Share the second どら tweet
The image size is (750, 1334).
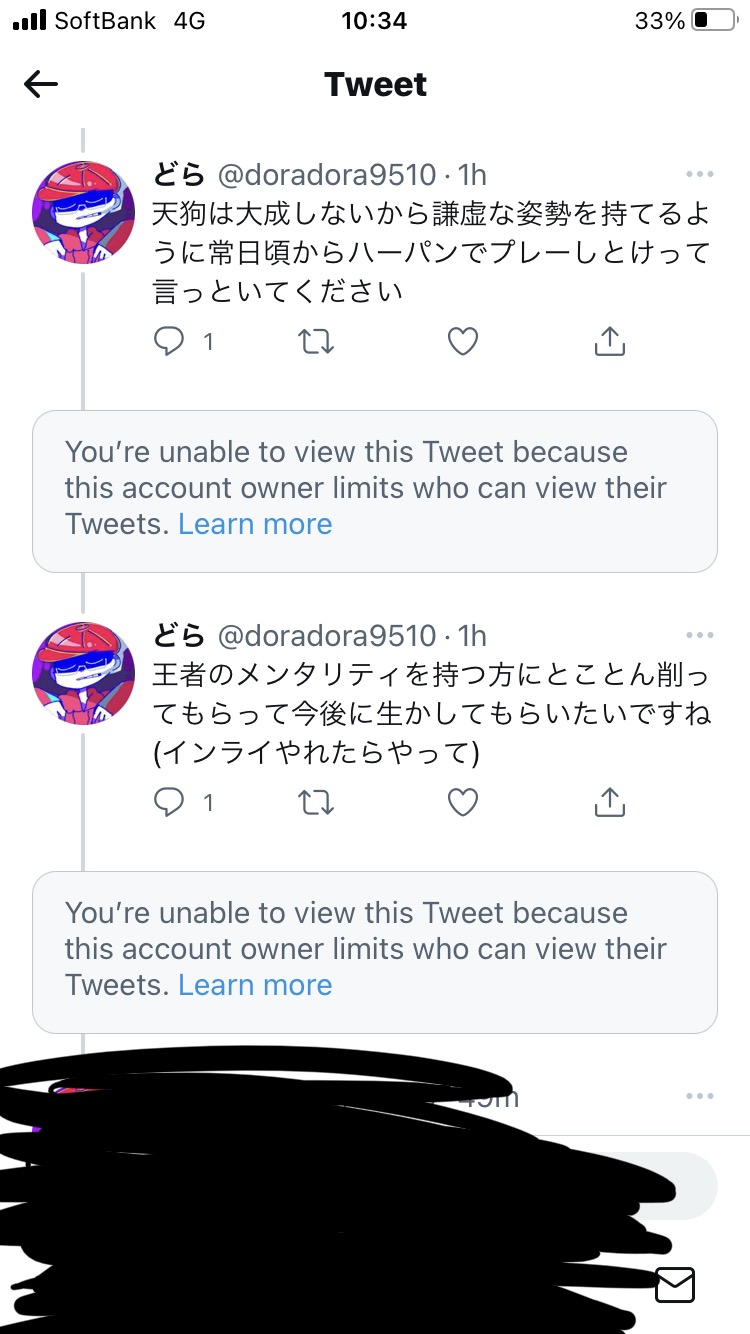tap(609, 802)
